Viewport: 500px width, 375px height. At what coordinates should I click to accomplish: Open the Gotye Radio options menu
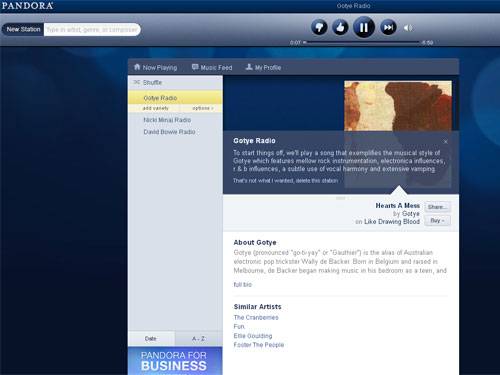(202, 108)
